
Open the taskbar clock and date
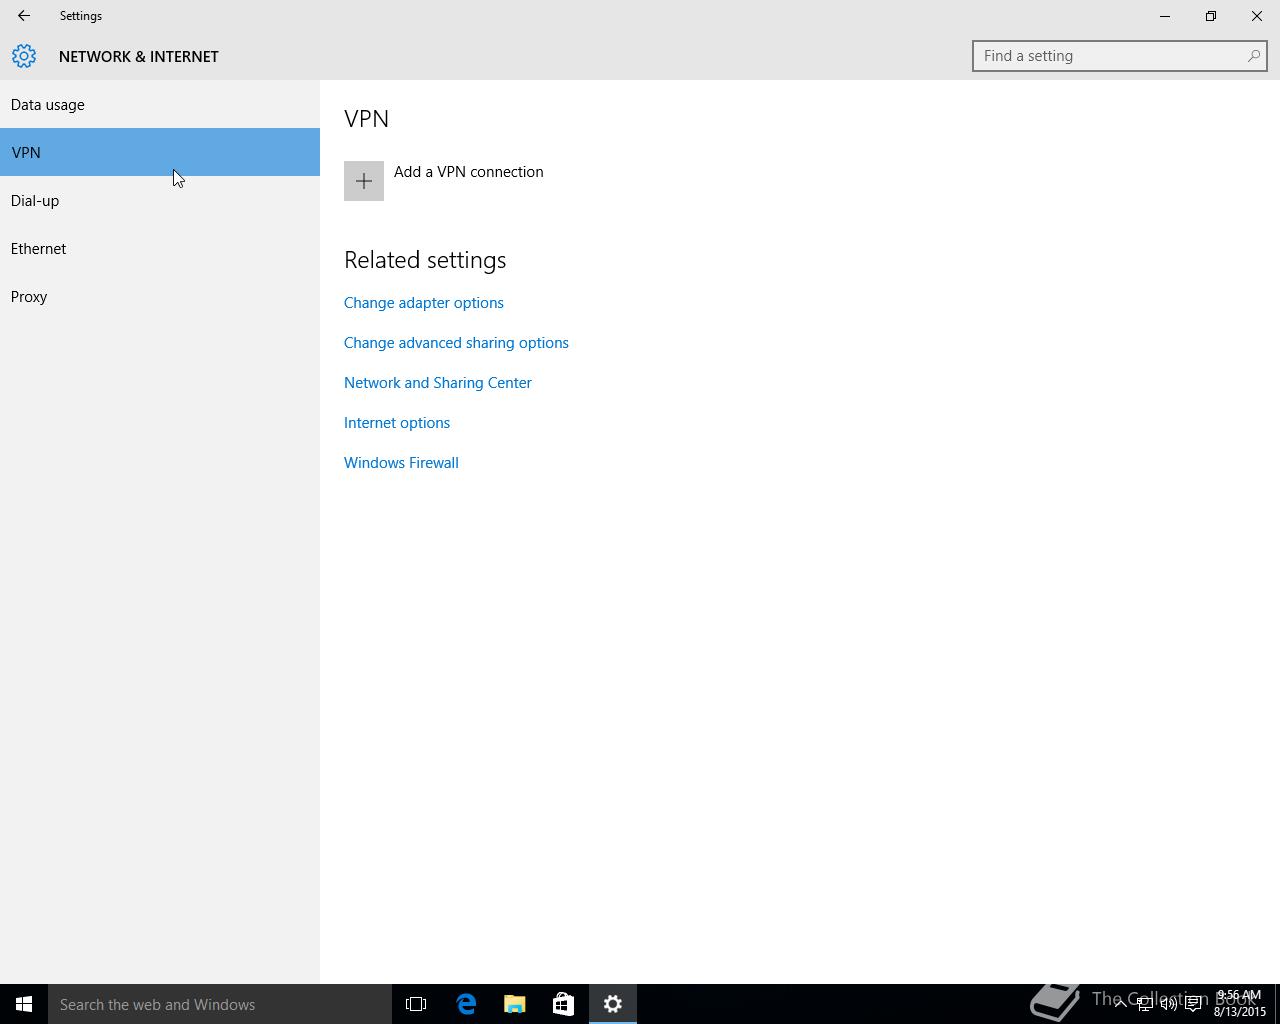[1239, 1004]
